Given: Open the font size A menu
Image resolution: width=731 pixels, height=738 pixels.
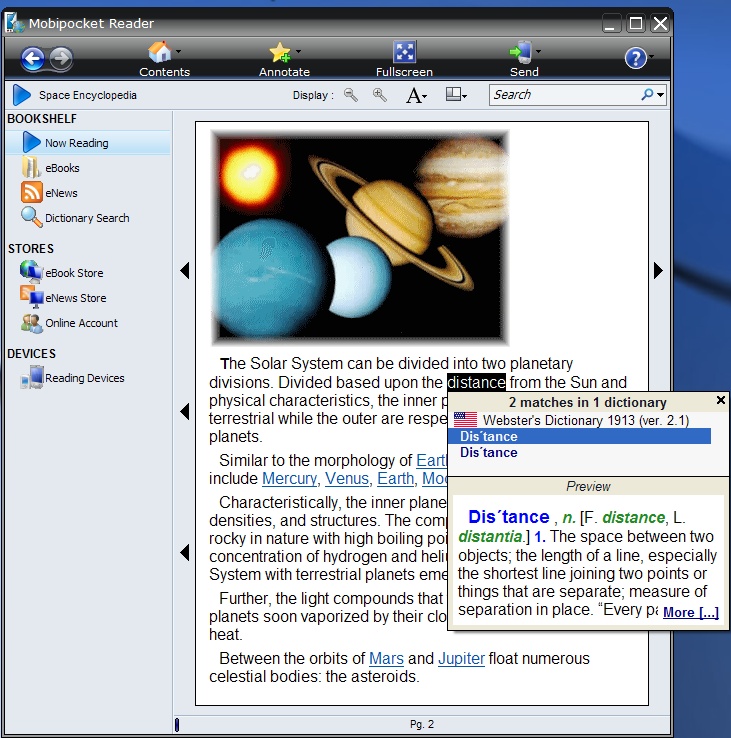Looking at the screenshot, I should click(416, 96).
